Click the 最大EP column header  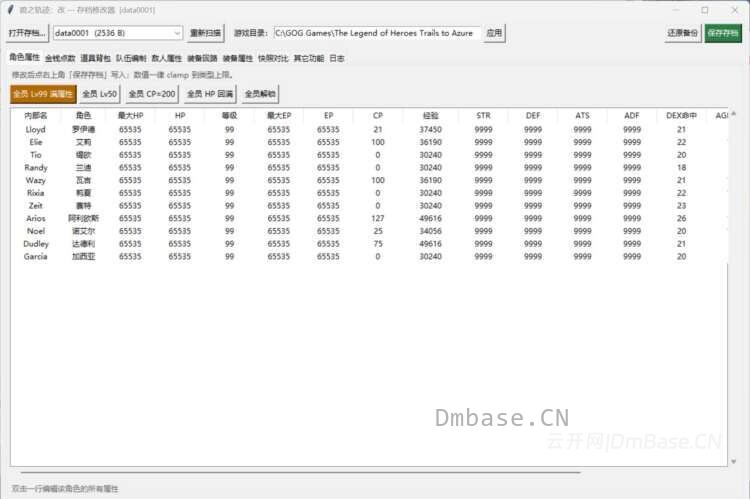click(279, 115)
